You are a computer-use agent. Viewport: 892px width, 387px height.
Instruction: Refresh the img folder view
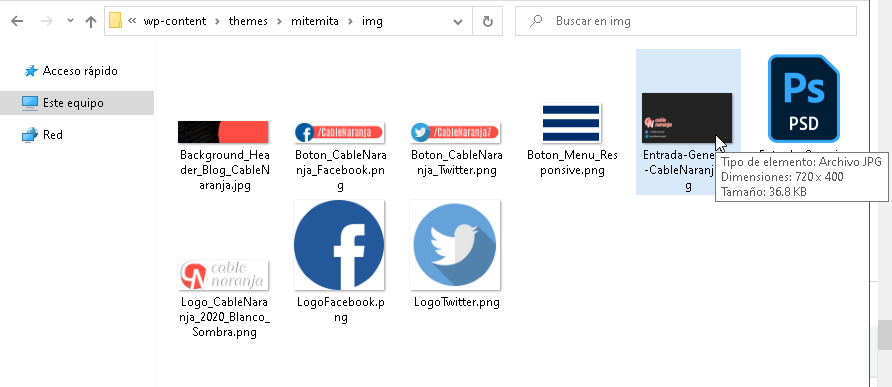pyautogui.click(x=488, y=21)
